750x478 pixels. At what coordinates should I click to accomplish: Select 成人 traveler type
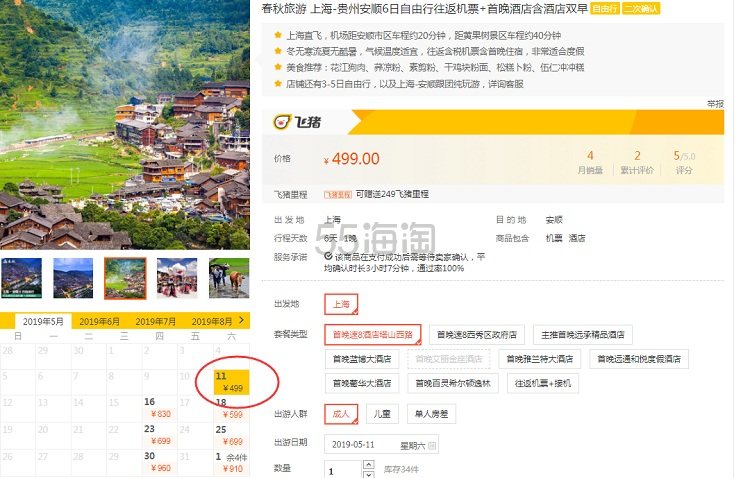pos(341,414)
